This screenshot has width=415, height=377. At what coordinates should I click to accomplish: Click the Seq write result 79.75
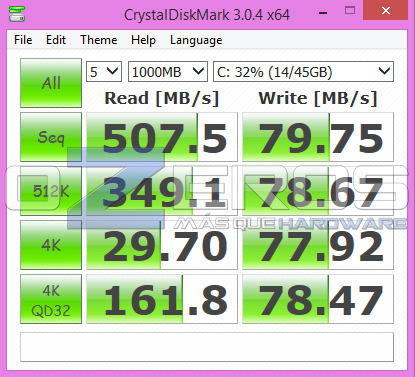[x=318, y=137]
